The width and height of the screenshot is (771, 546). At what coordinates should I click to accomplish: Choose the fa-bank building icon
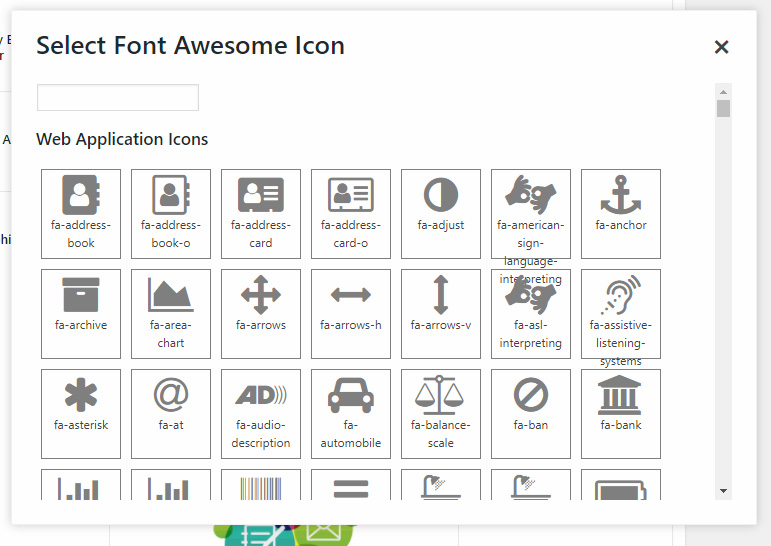tap(621, 414)
